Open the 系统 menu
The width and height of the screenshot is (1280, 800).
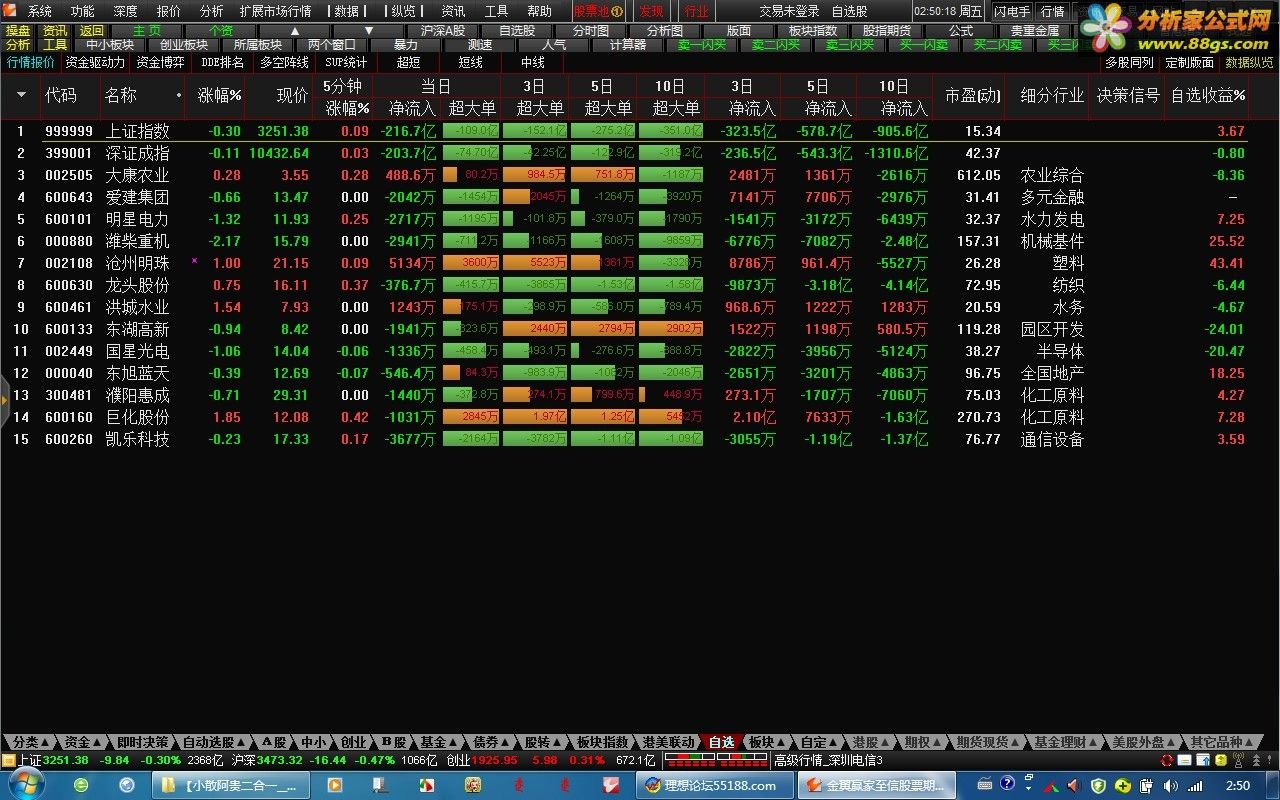[x=39, y=11]
